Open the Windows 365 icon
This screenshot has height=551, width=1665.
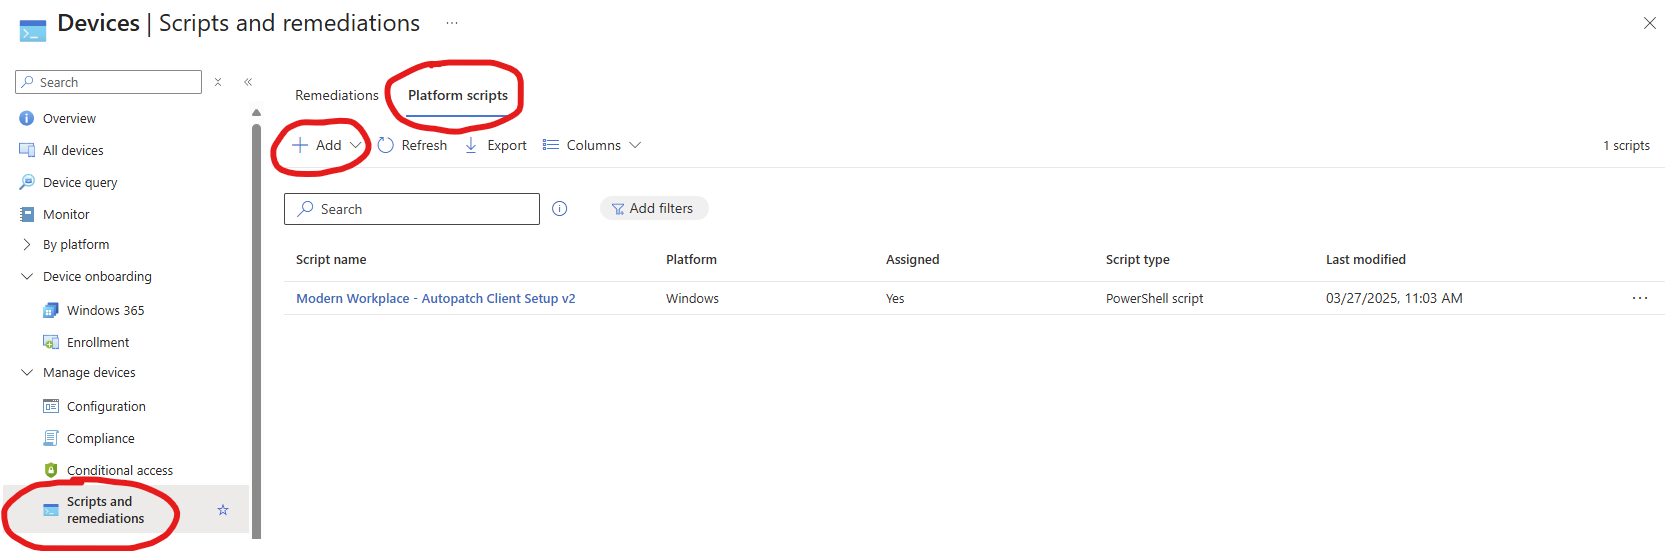(x=51, y=310)
